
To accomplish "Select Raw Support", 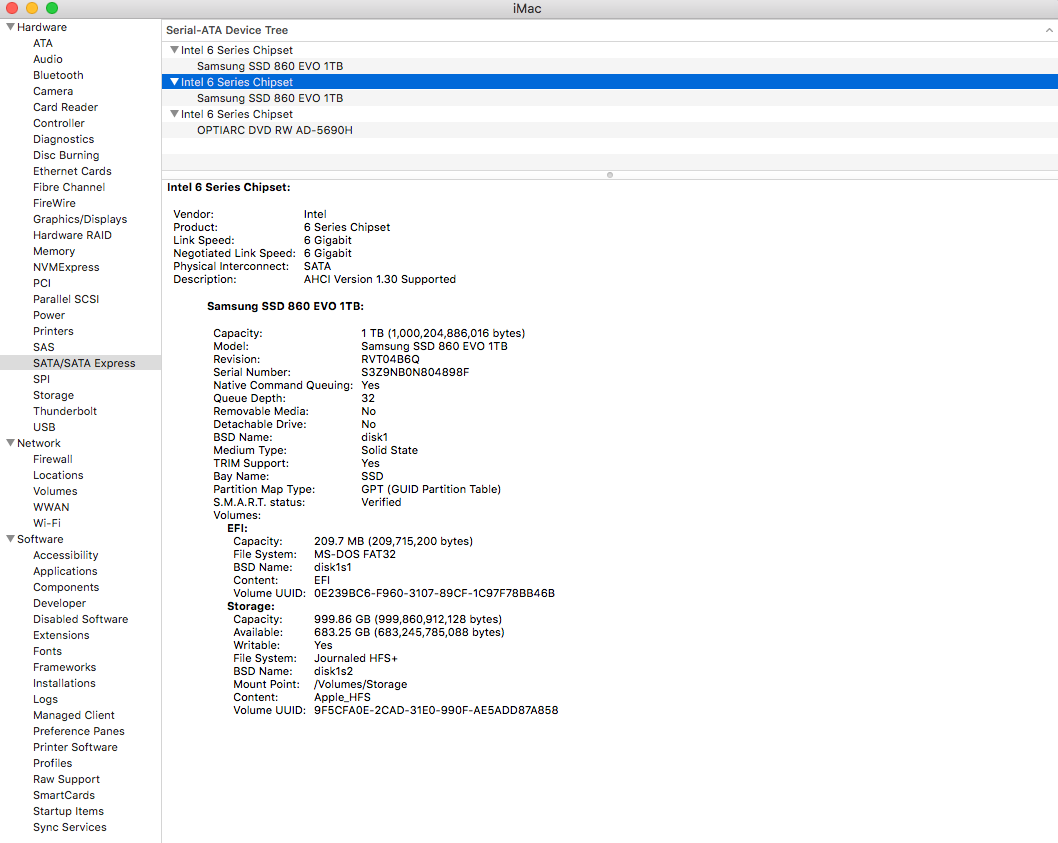I will coord(66,779).
